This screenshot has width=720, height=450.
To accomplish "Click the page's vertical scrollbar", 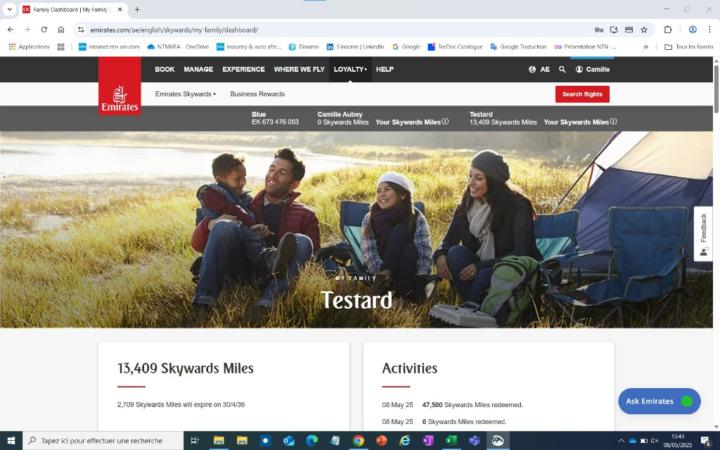I will click(x=716, y=90).
